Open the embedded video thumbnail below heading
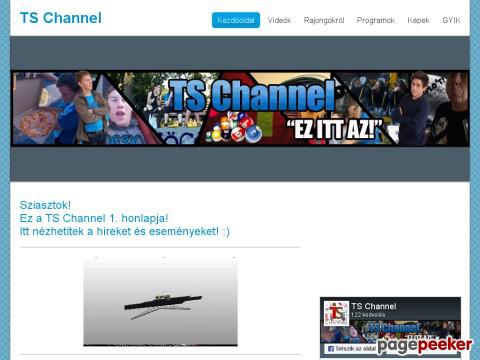The width and height of the screenshot is (480, 360). pyautogui.click(x=160, y=301)
